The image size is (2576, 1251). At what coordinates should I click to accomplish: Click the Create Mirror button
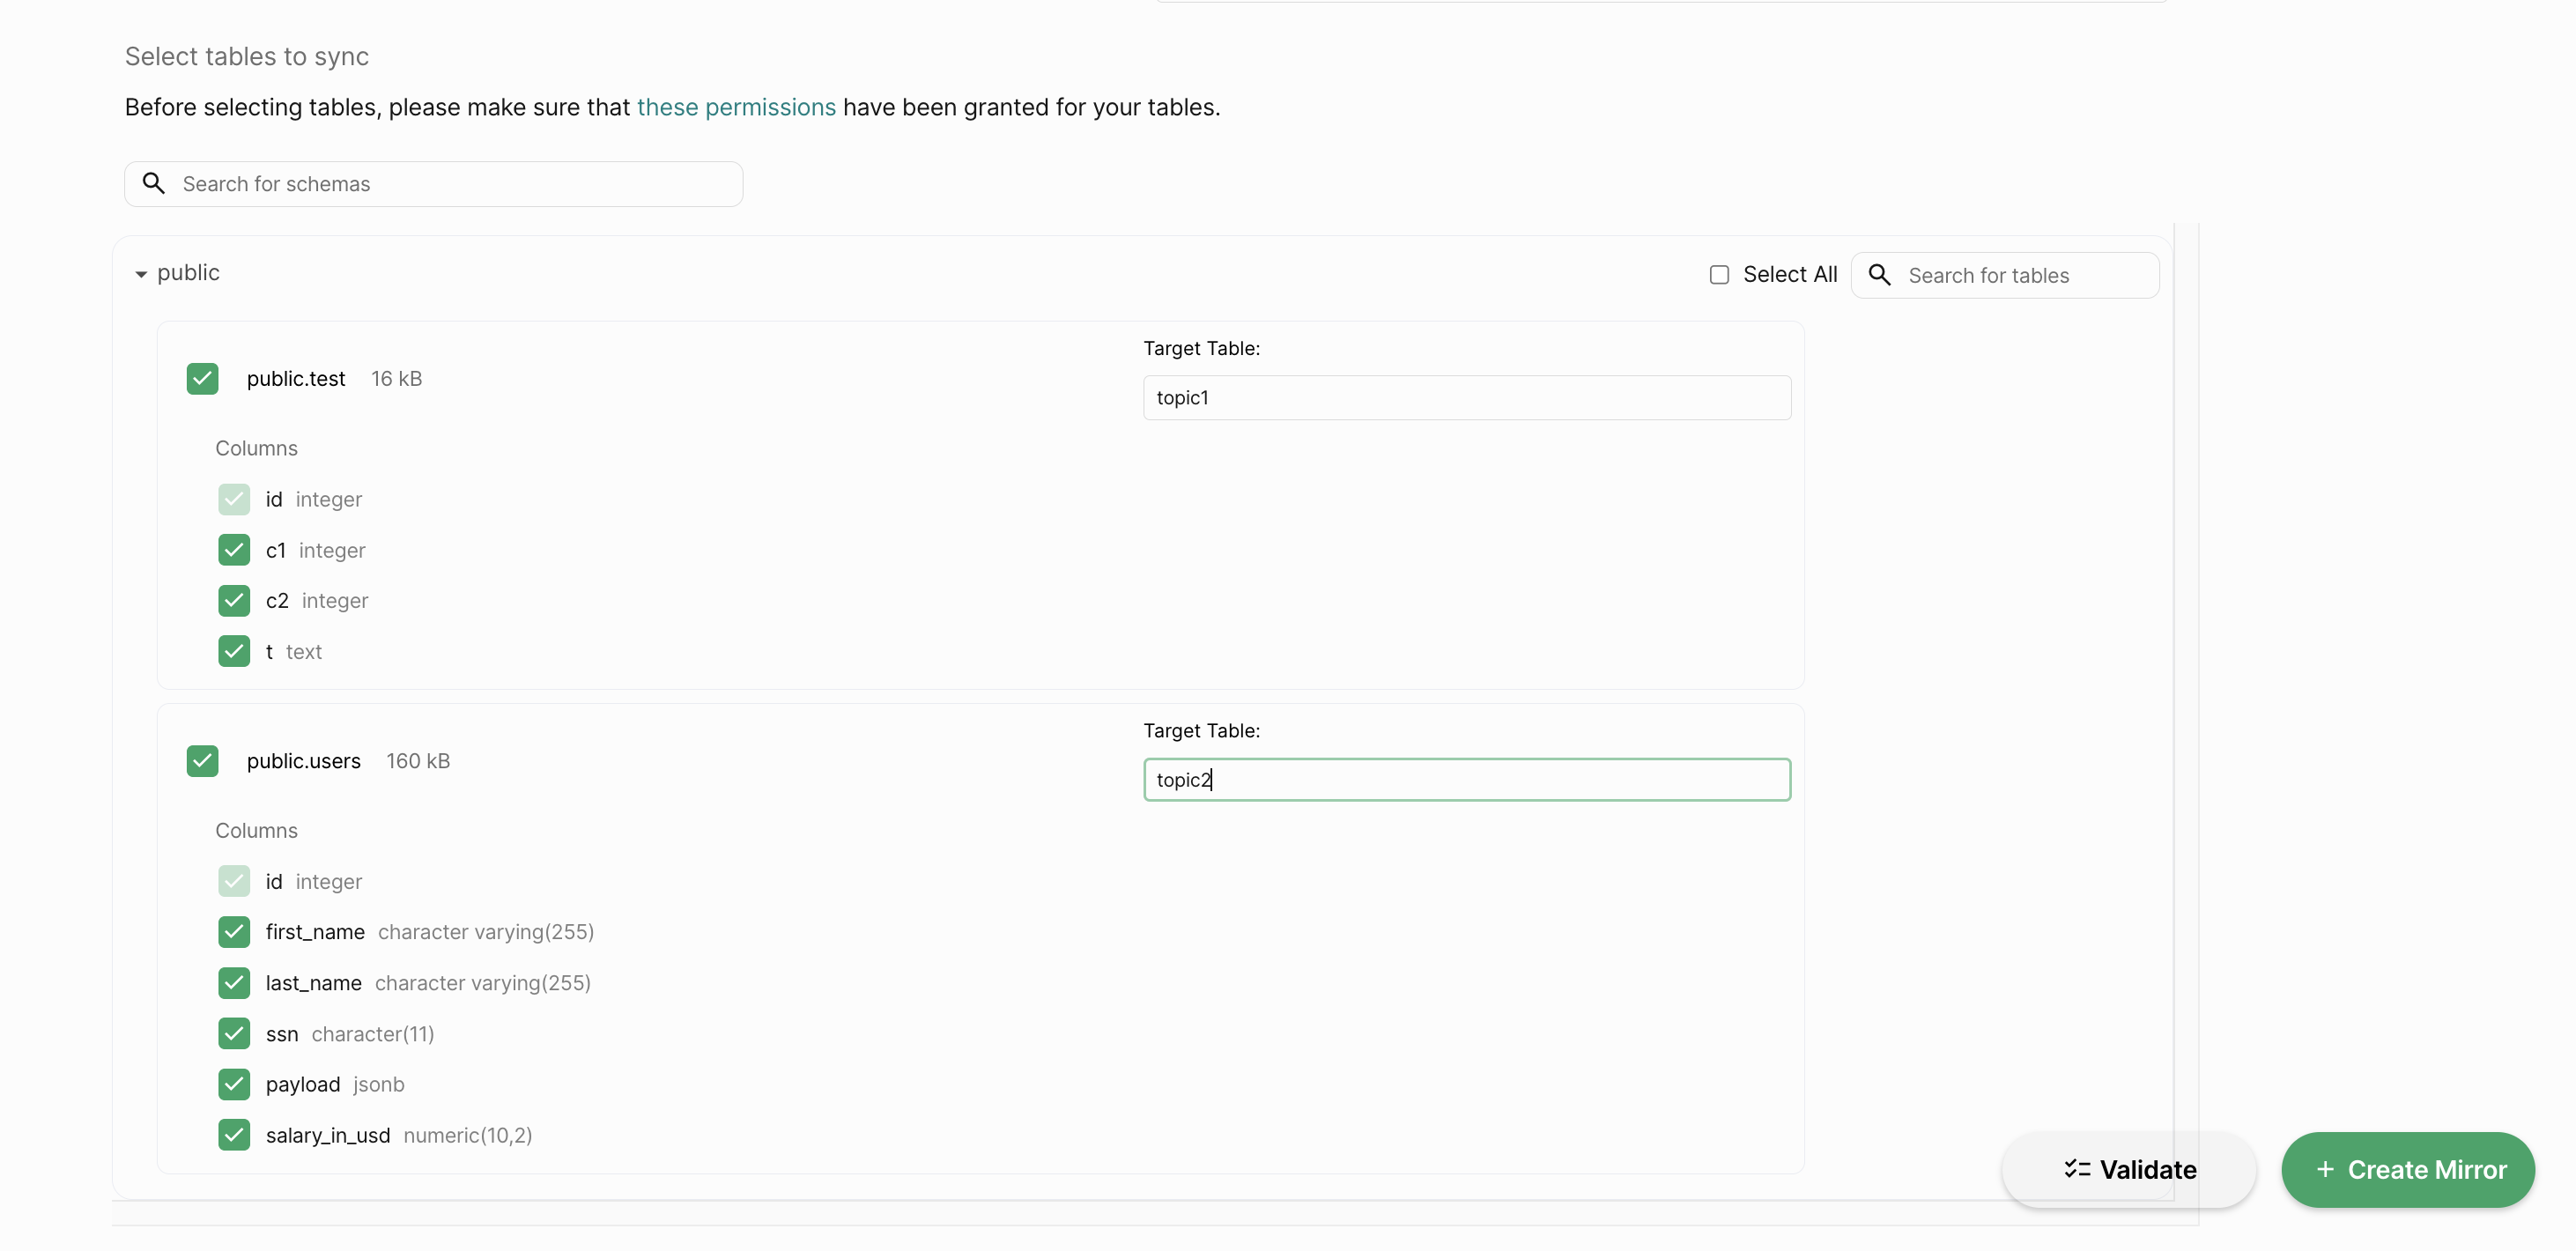2407,1169
